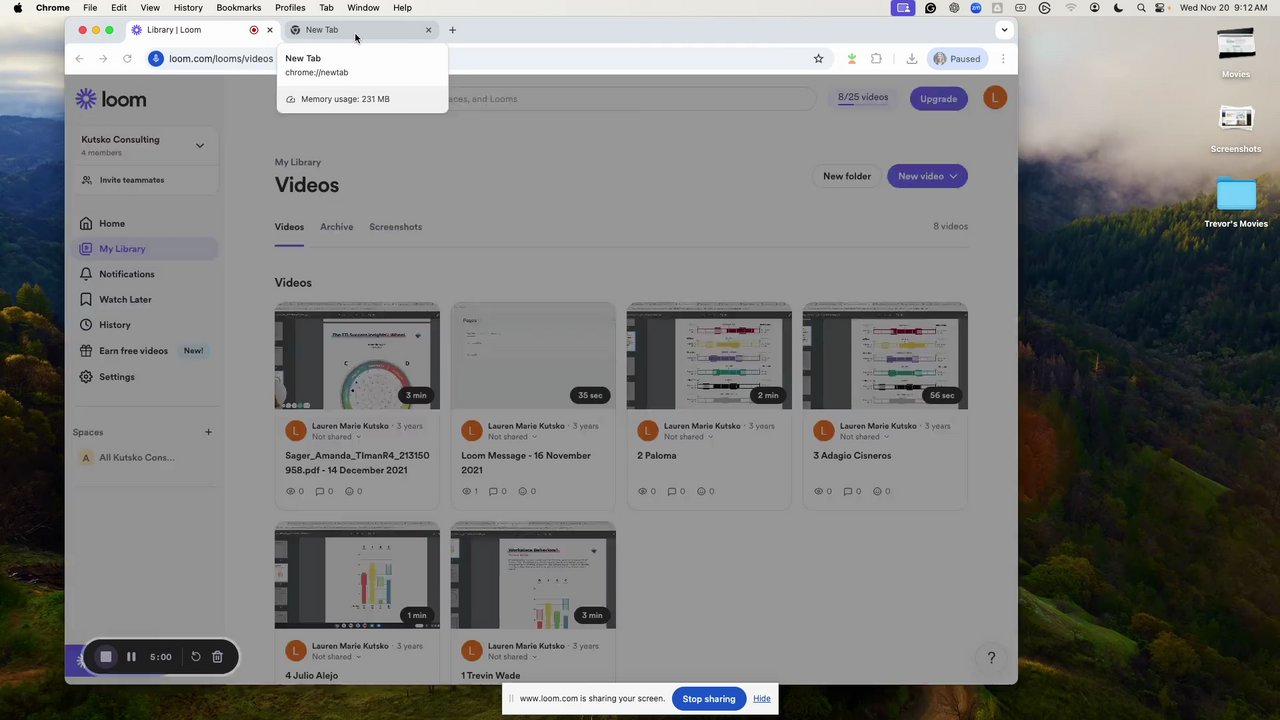1280x720 pixels.
Task: Click New folder button
Action: point(847,176)
